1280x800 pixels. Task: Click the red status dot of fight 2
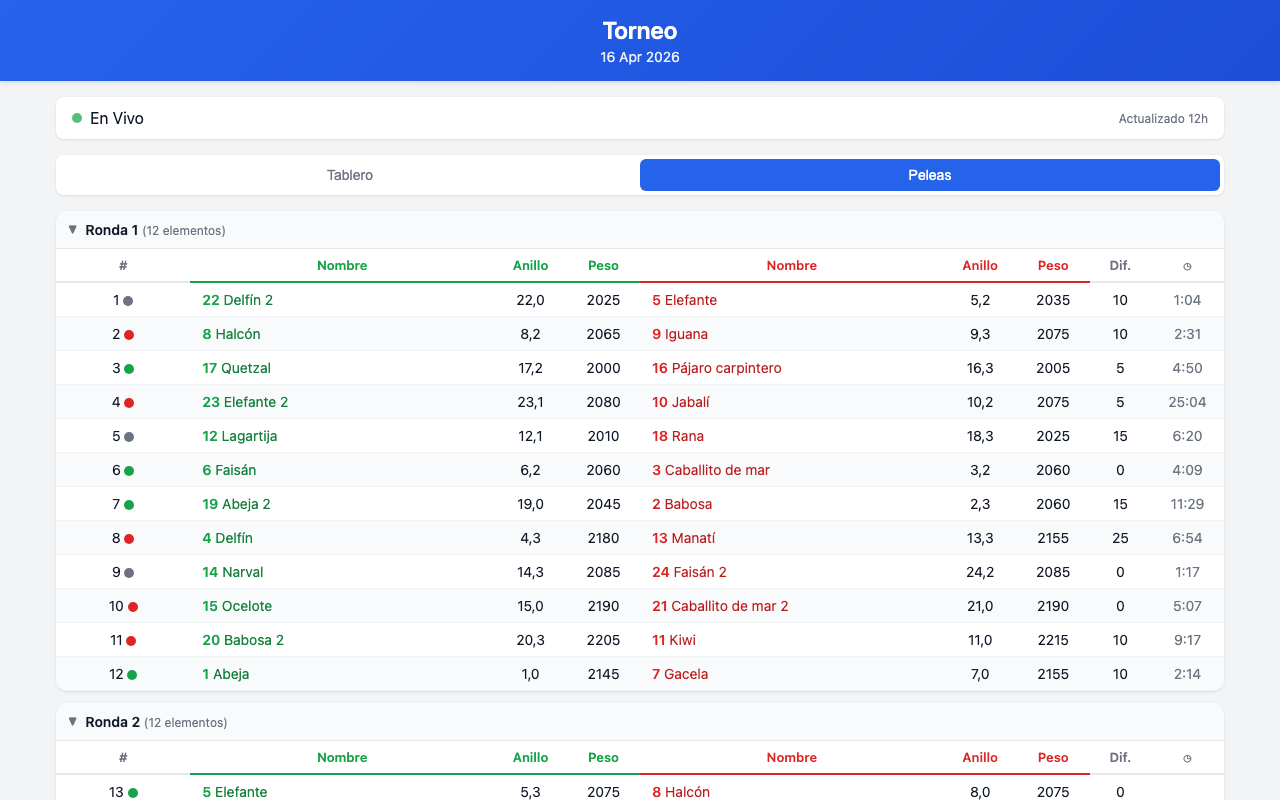(129, 335)
